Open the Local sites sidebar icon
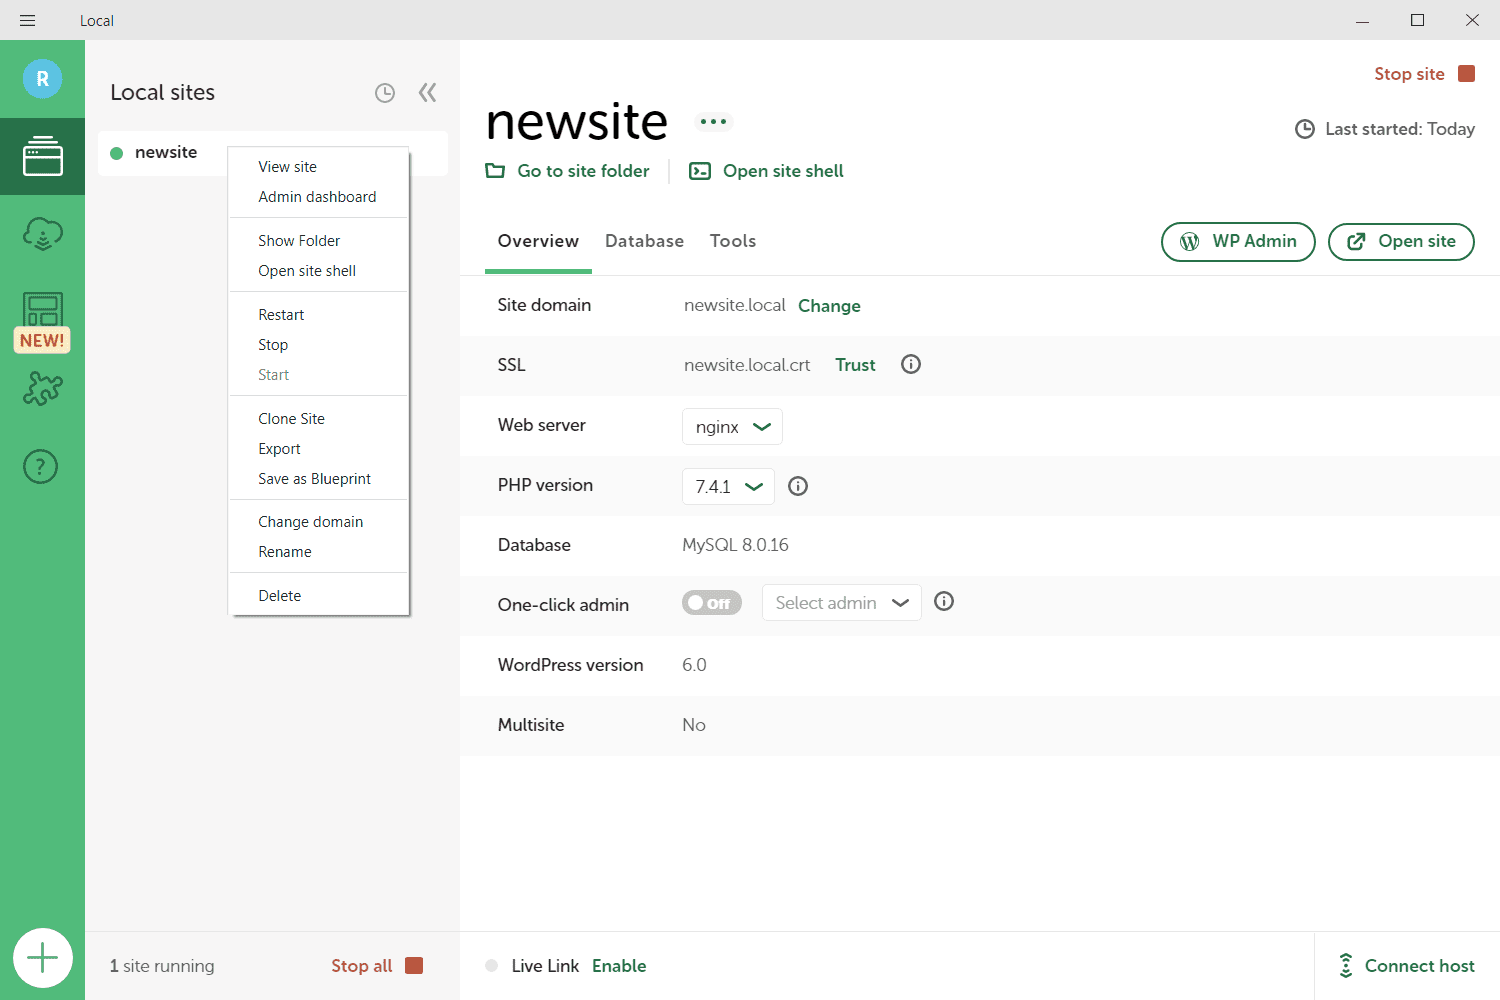This screenshot has width=1500, height=1000. tap(42, 156)
